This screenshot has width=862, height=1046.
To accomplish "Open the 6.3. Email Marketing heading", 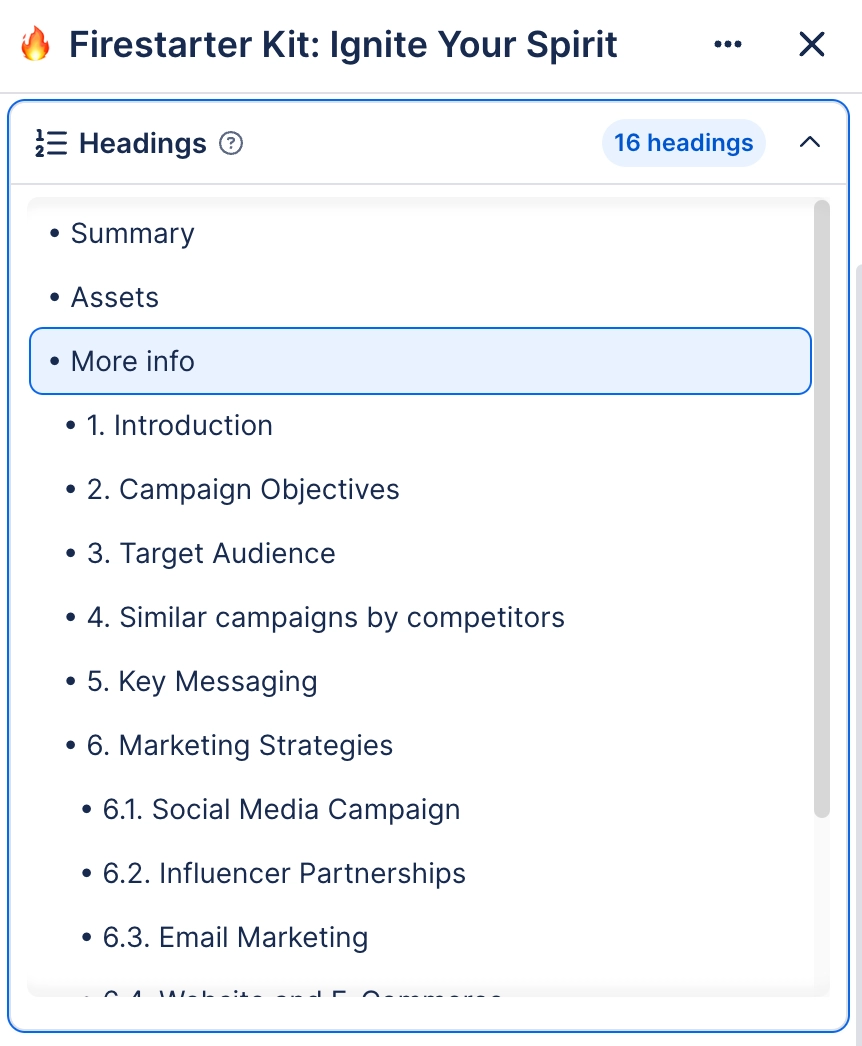I will point(234,937).
